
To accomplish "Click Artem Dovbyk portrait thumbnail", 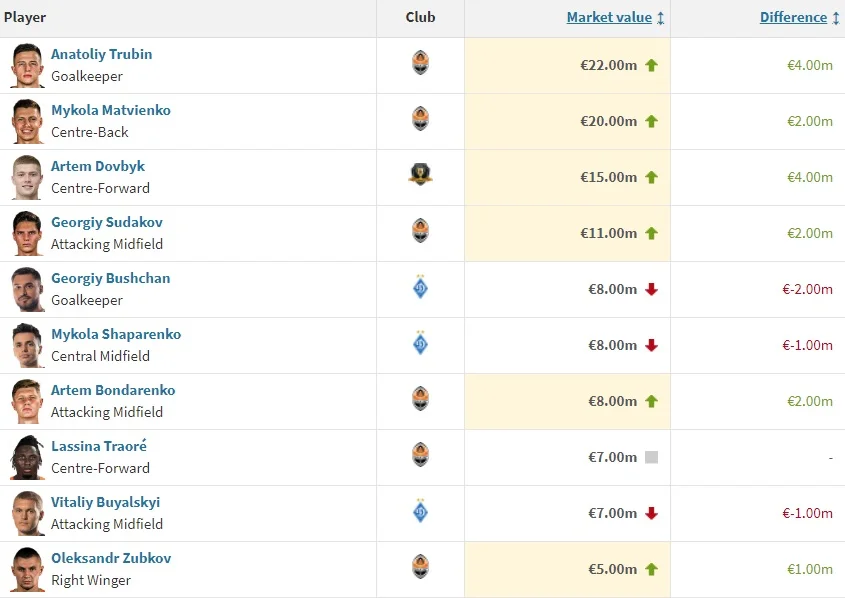I will [x=27, y=177].
